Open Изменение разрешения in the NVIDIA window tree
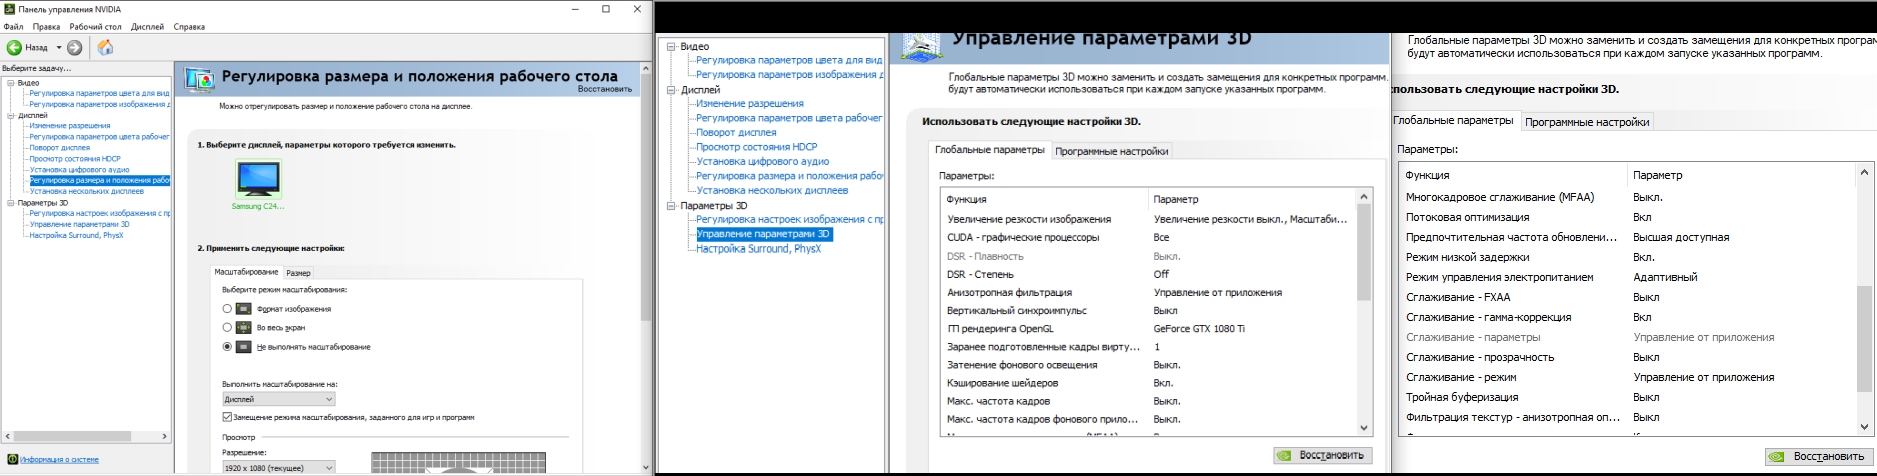 tap(70, 126)
